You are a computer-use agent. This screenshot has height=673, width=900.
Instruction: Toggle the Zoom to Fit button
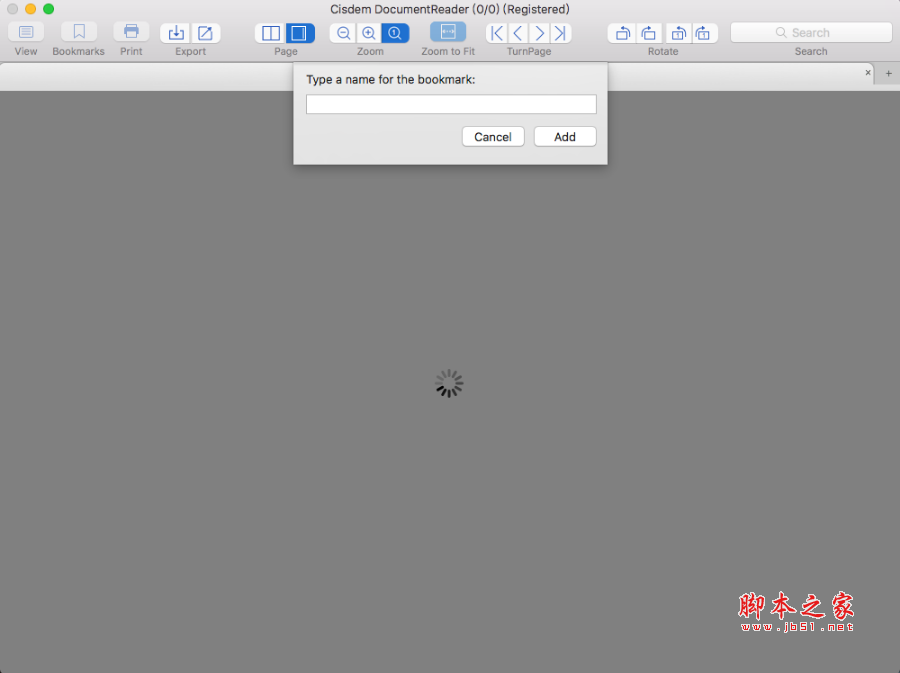[x=448, y=32]
